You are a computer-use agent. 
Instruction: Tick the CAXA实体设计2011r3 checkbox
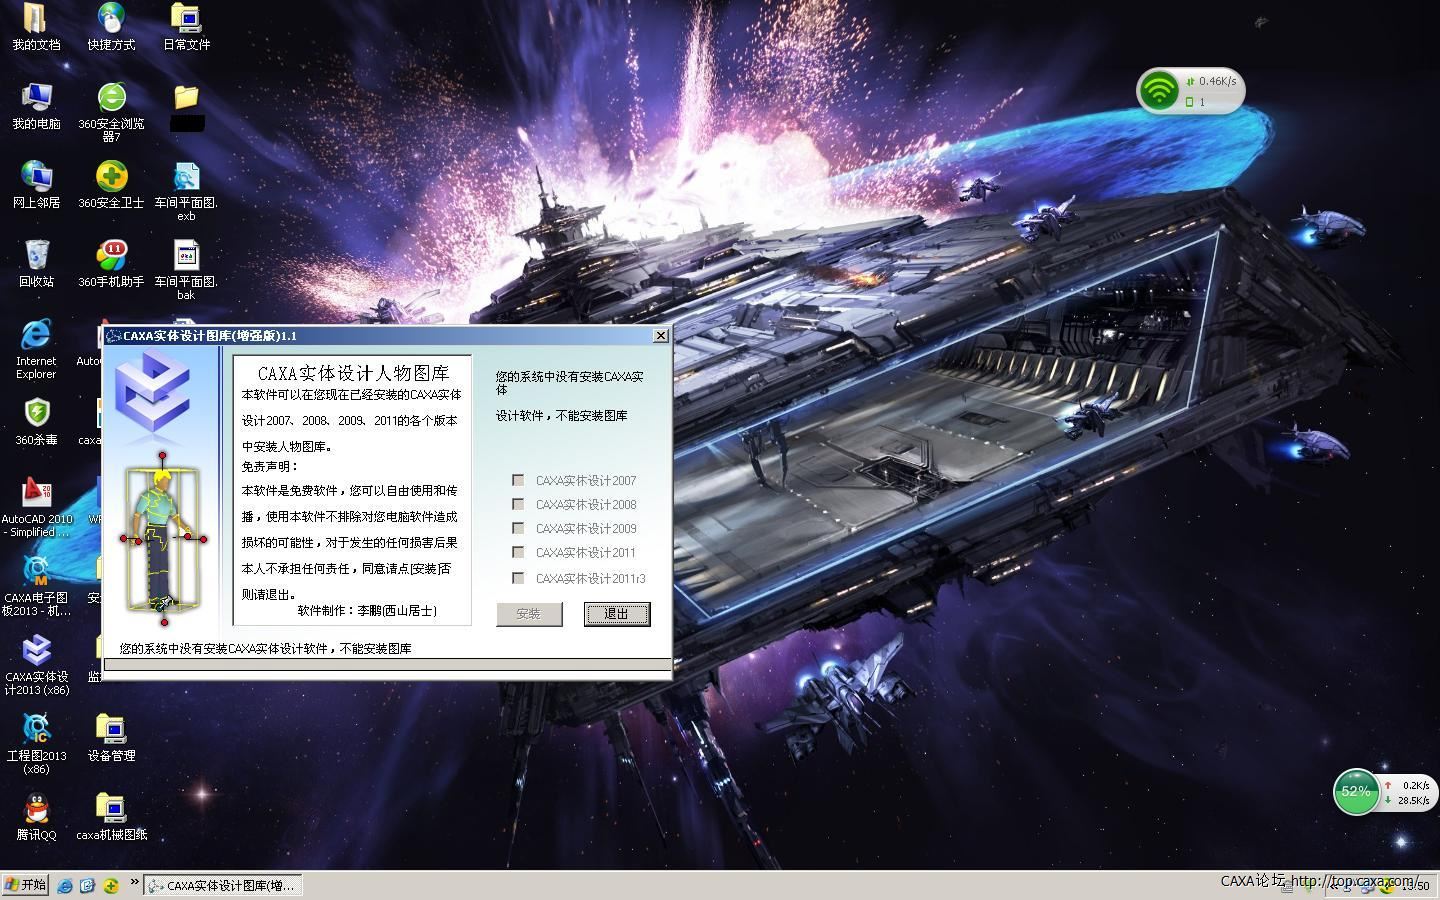pyautogui.click(x=518, y=578)
